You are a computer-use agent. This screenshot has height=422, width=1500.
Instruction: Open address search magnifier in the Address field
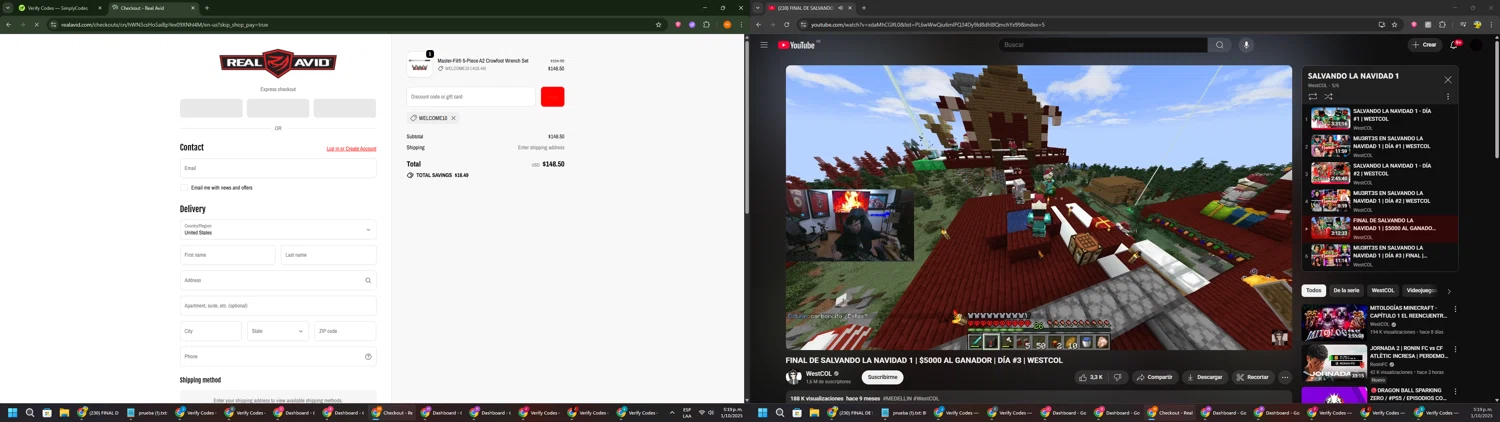tap(368, 280)
